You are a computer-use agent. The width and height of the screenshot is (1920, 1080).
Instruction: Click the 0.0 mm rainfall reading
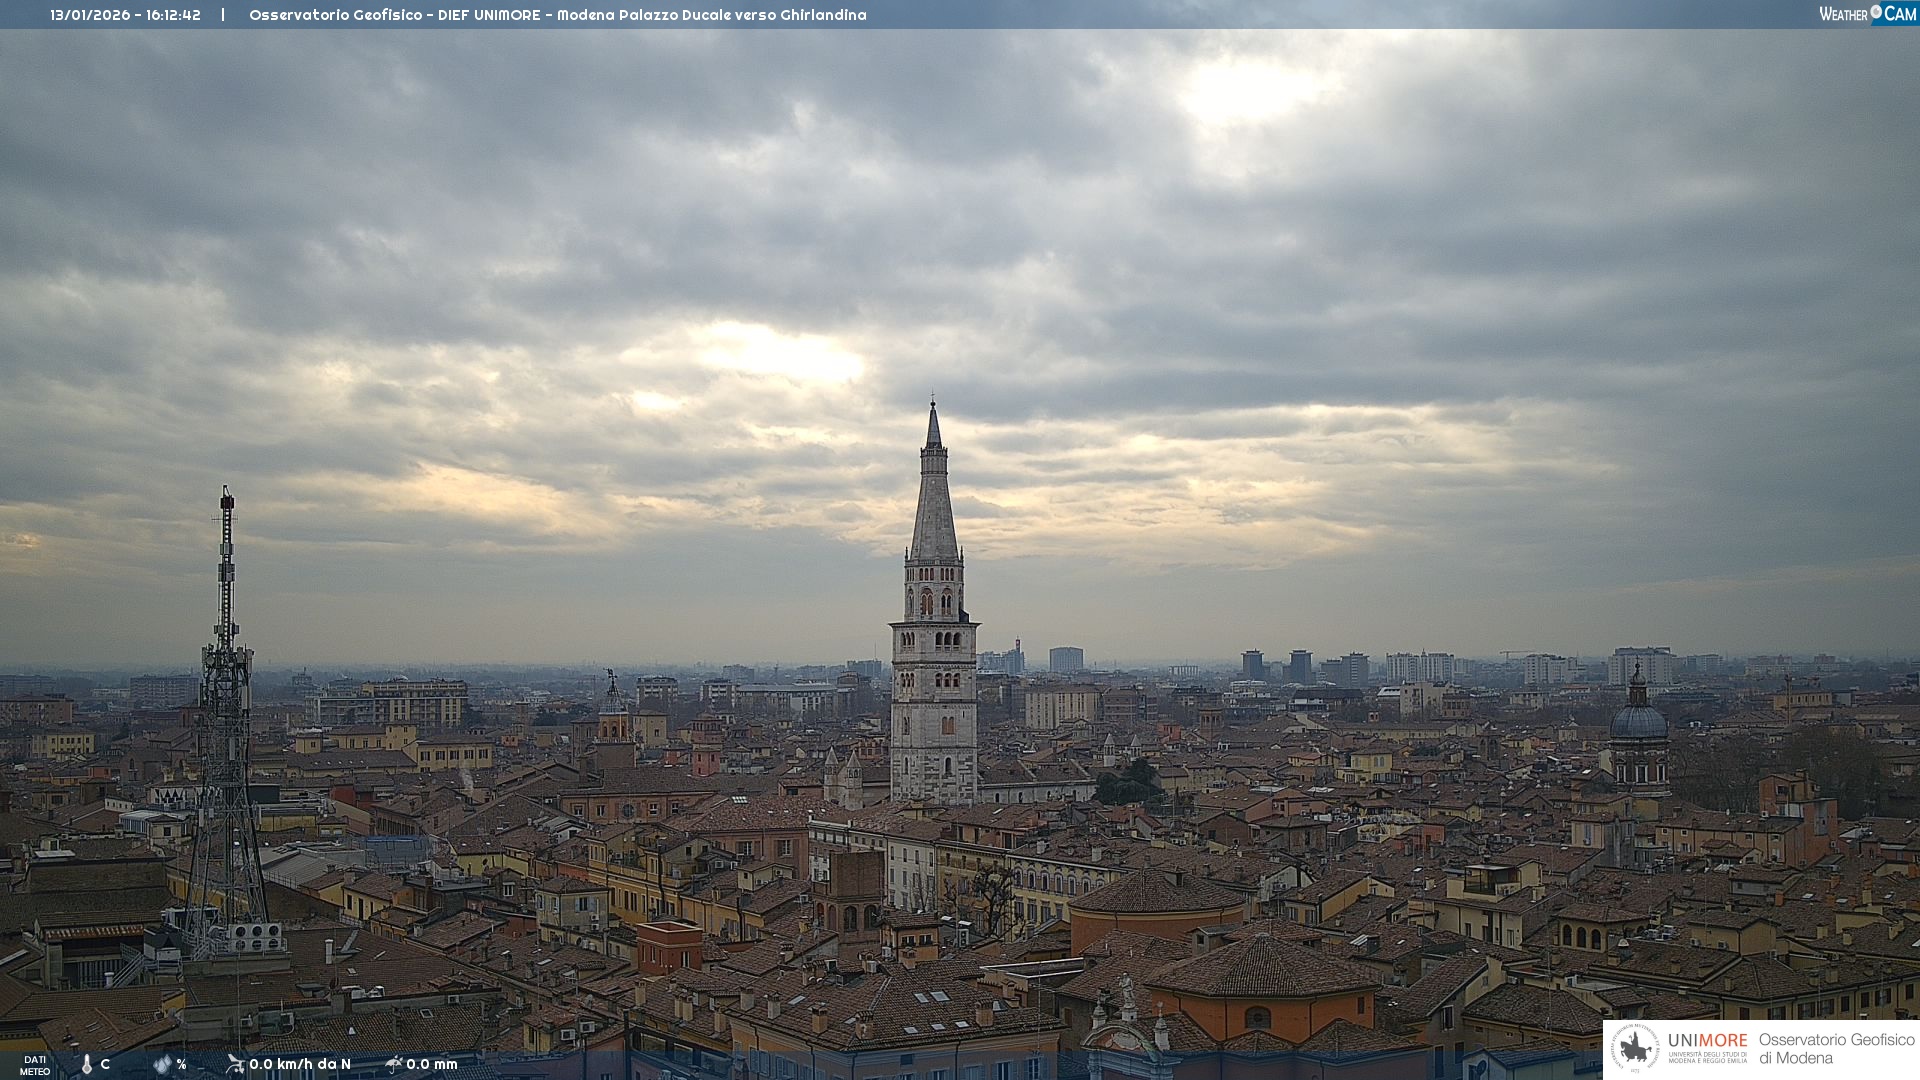click(432, 1064)
